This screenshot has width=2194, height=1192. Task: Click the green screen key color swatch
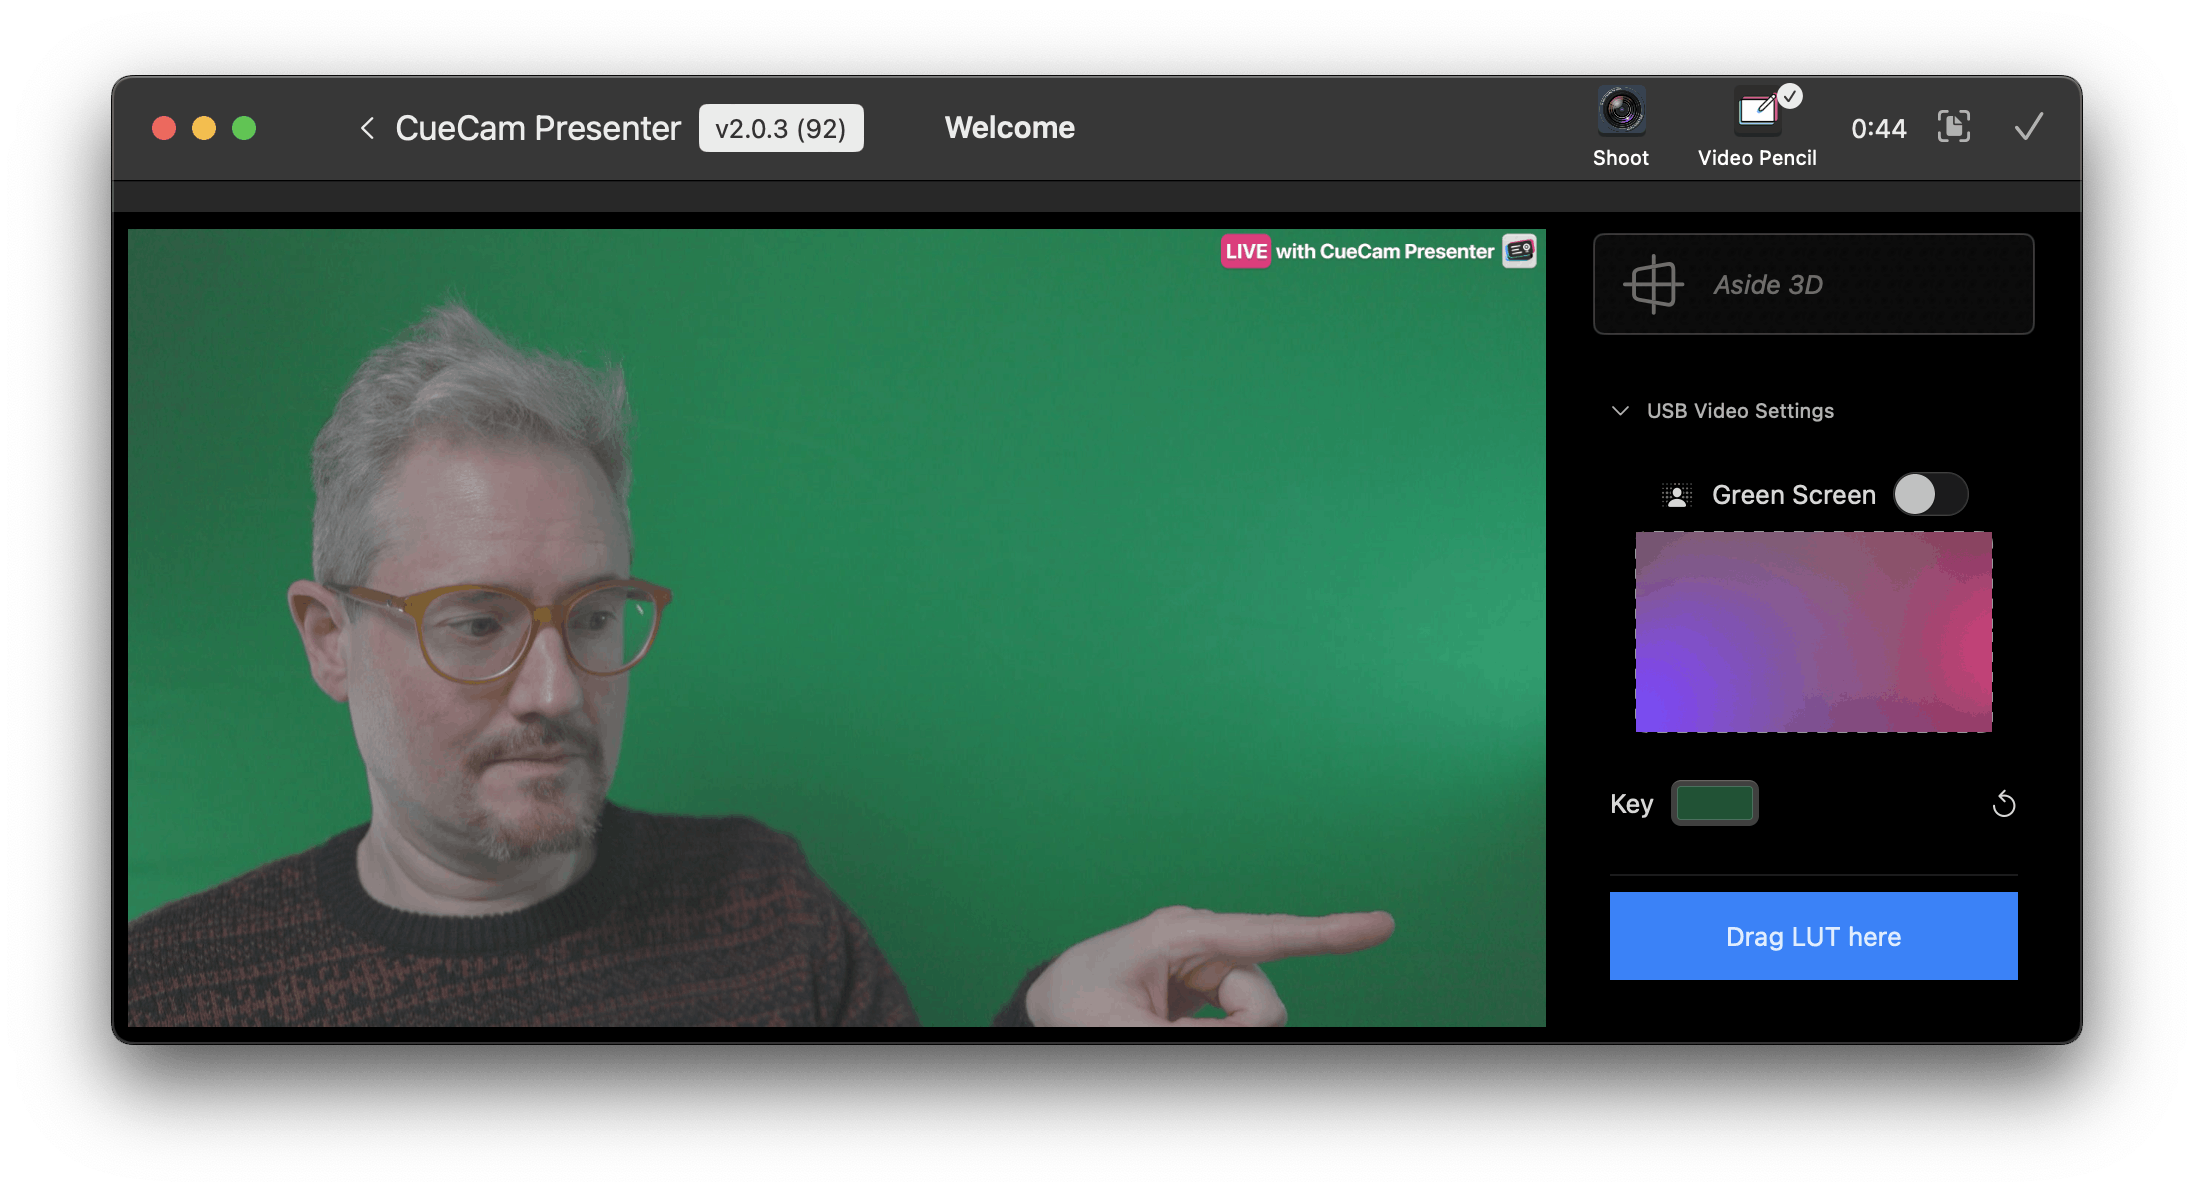pyautogui.click(x=1714, y=804)
